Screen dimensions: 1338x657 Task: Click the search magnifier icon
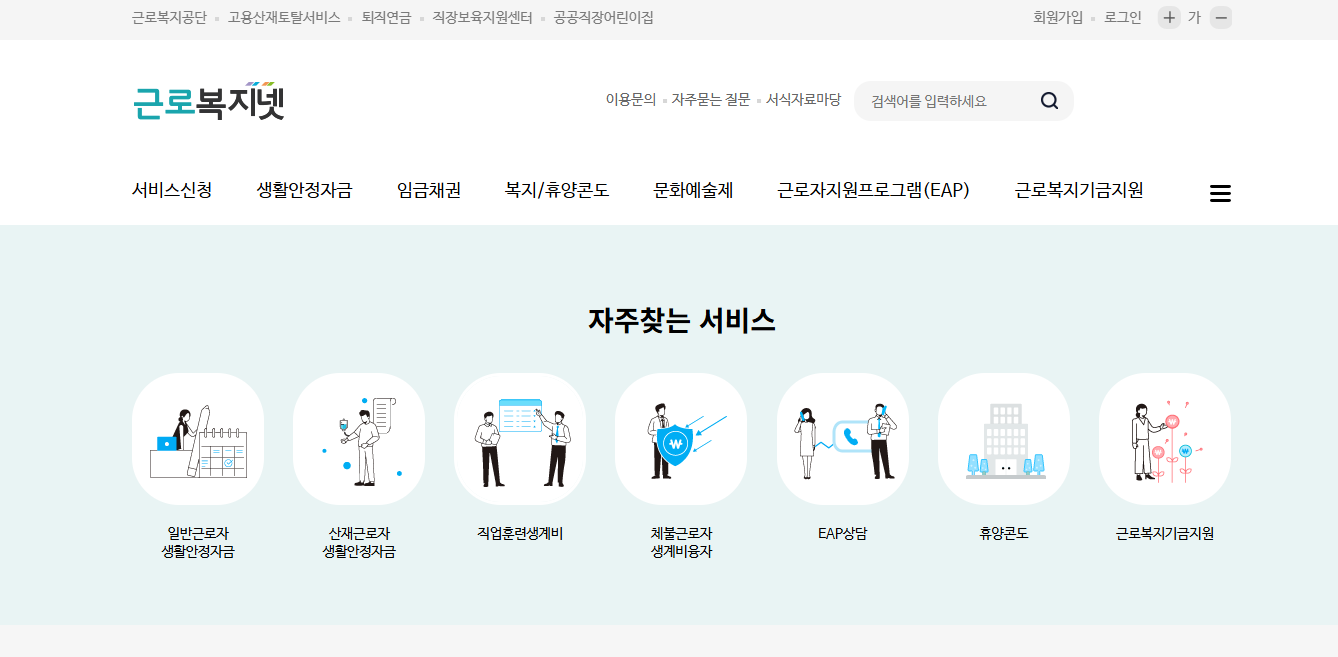coord(1048,101)
